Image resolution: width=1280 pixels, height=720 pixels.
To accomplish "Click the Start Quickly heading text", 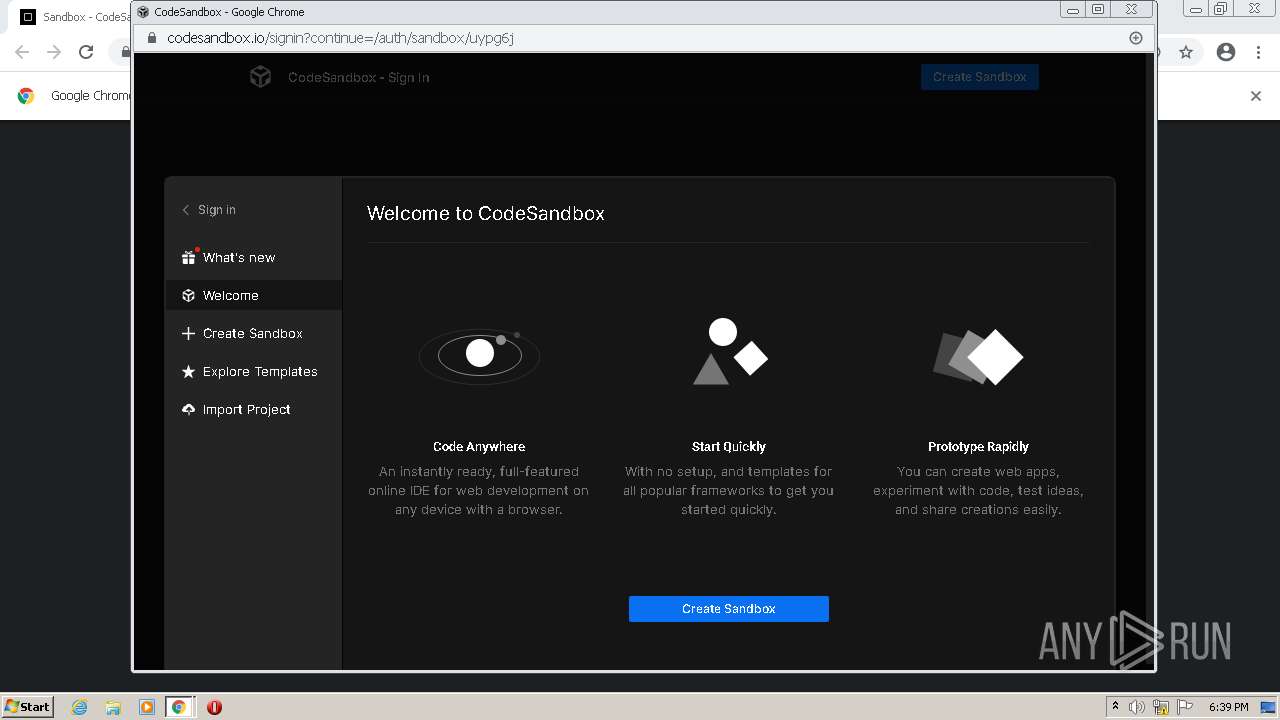I will (x=729, y=447).
